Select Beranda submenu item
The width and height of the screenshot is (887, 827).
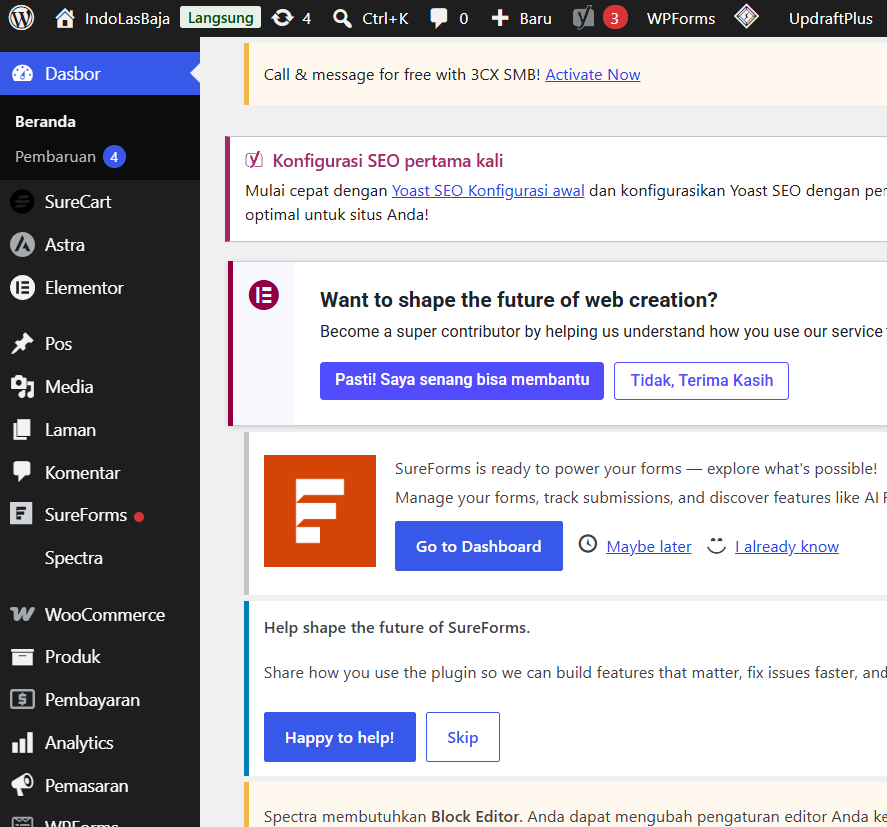pos(45,122)
